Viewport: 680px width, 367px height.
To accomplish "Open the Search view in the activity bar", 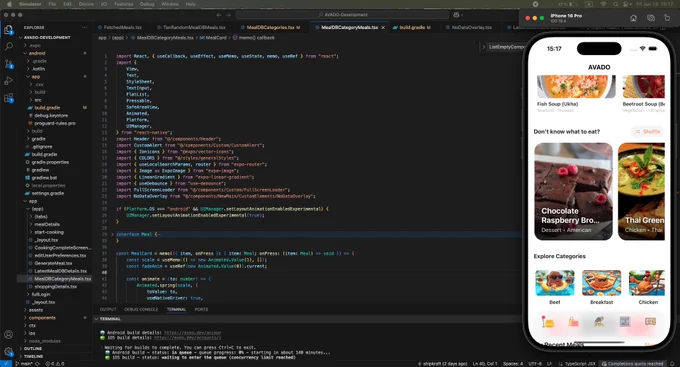I will [x=8, y=46].
